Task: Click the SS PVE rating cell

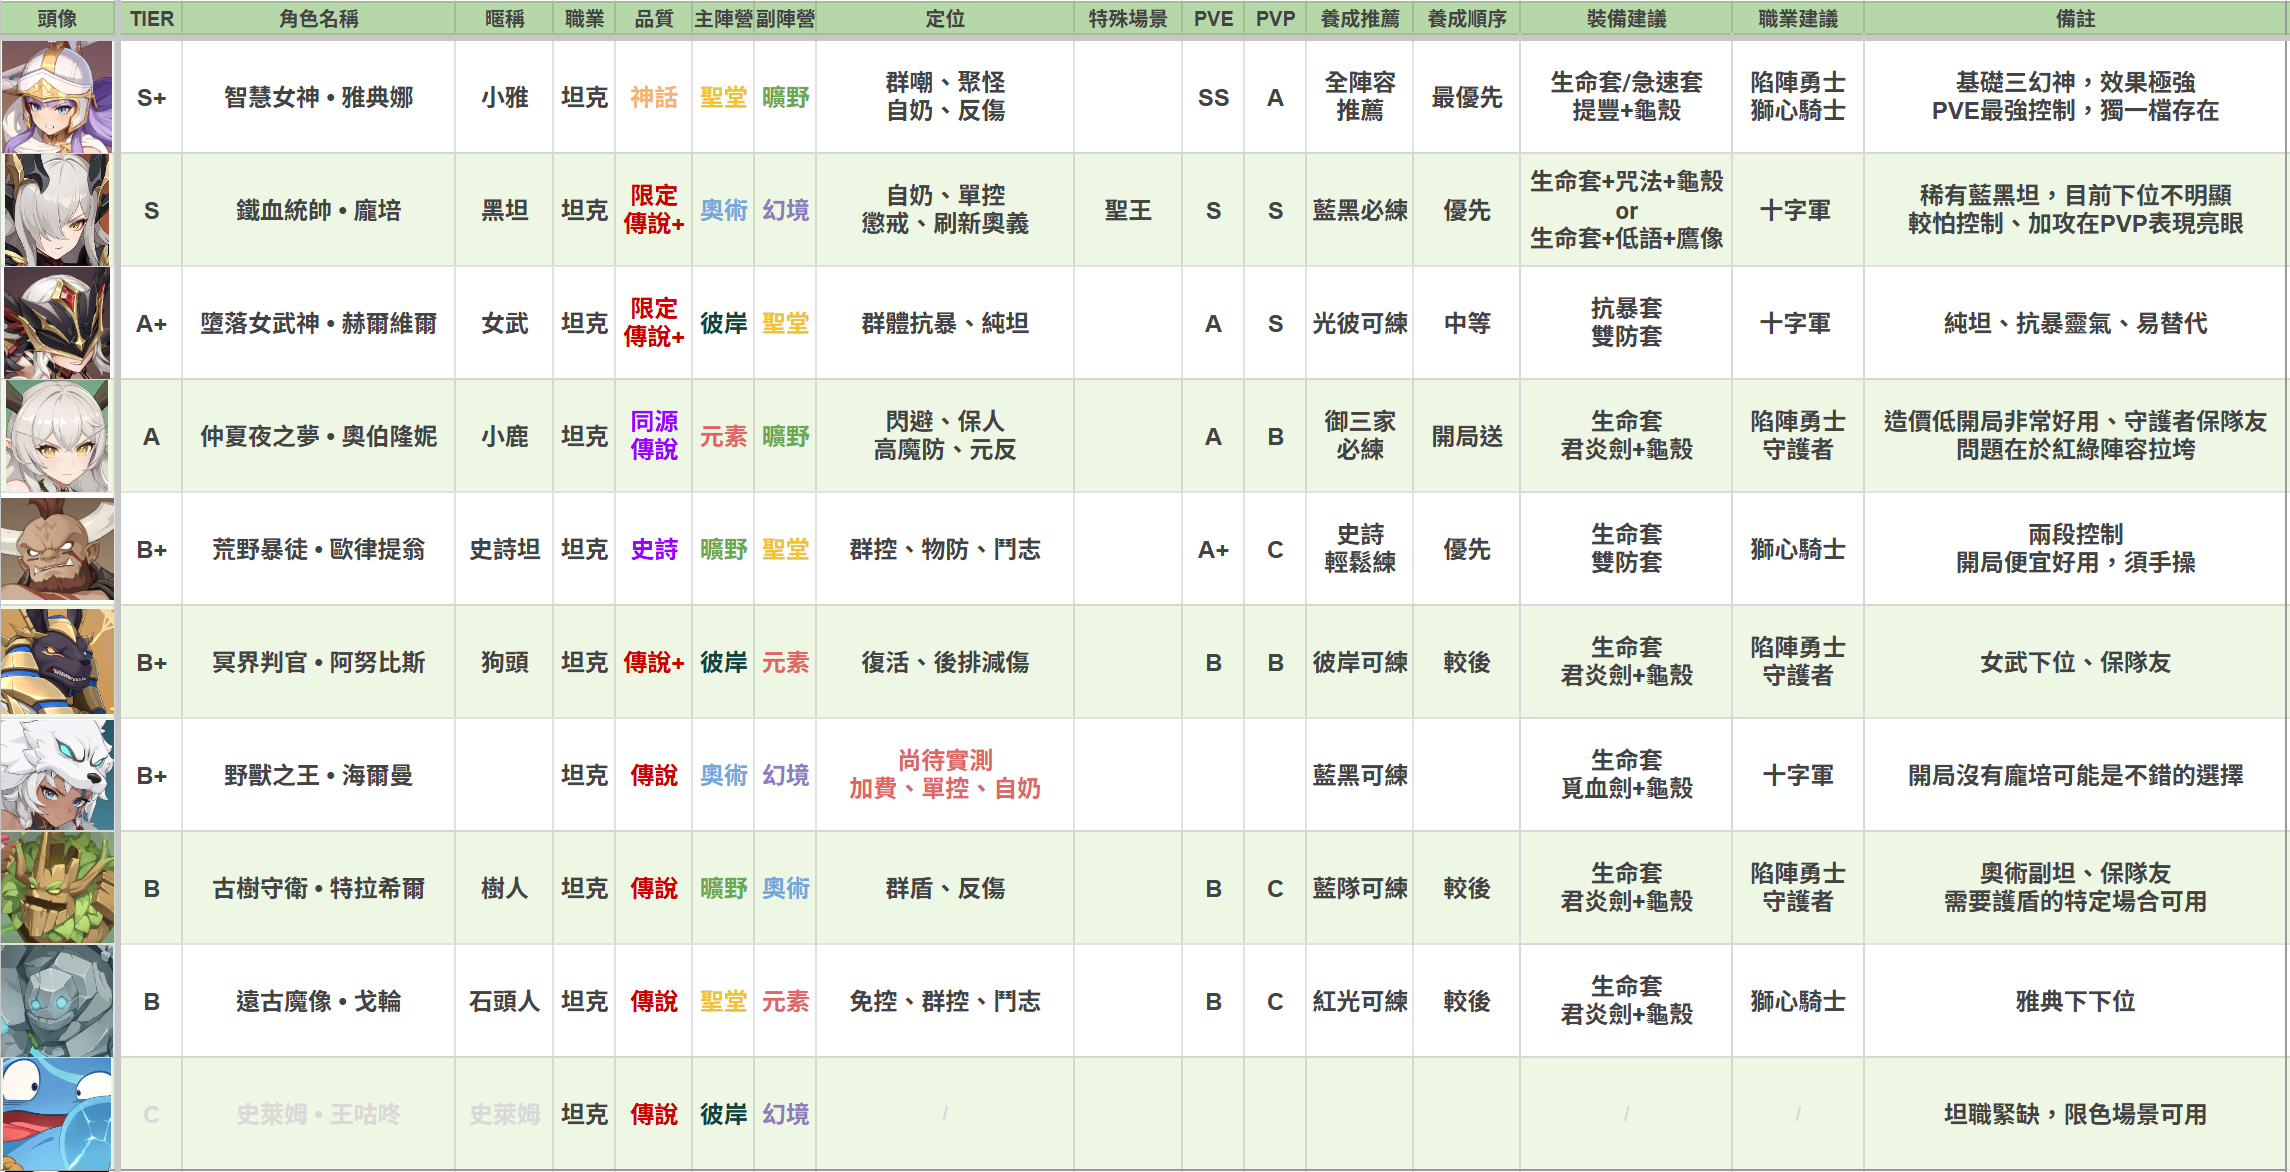Action: point(1213,97)
